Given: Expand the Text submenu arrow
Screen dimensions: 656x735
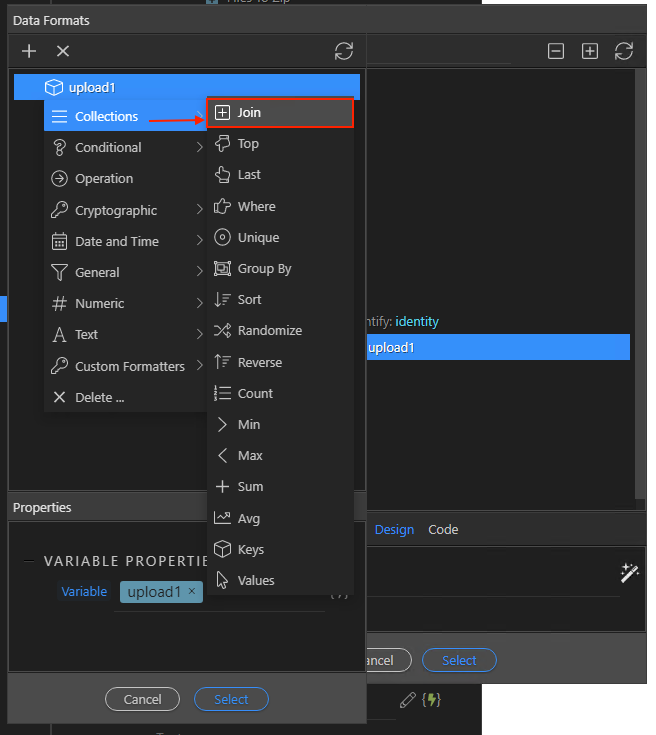Looking at the screenshot, I should click(200, 334).
